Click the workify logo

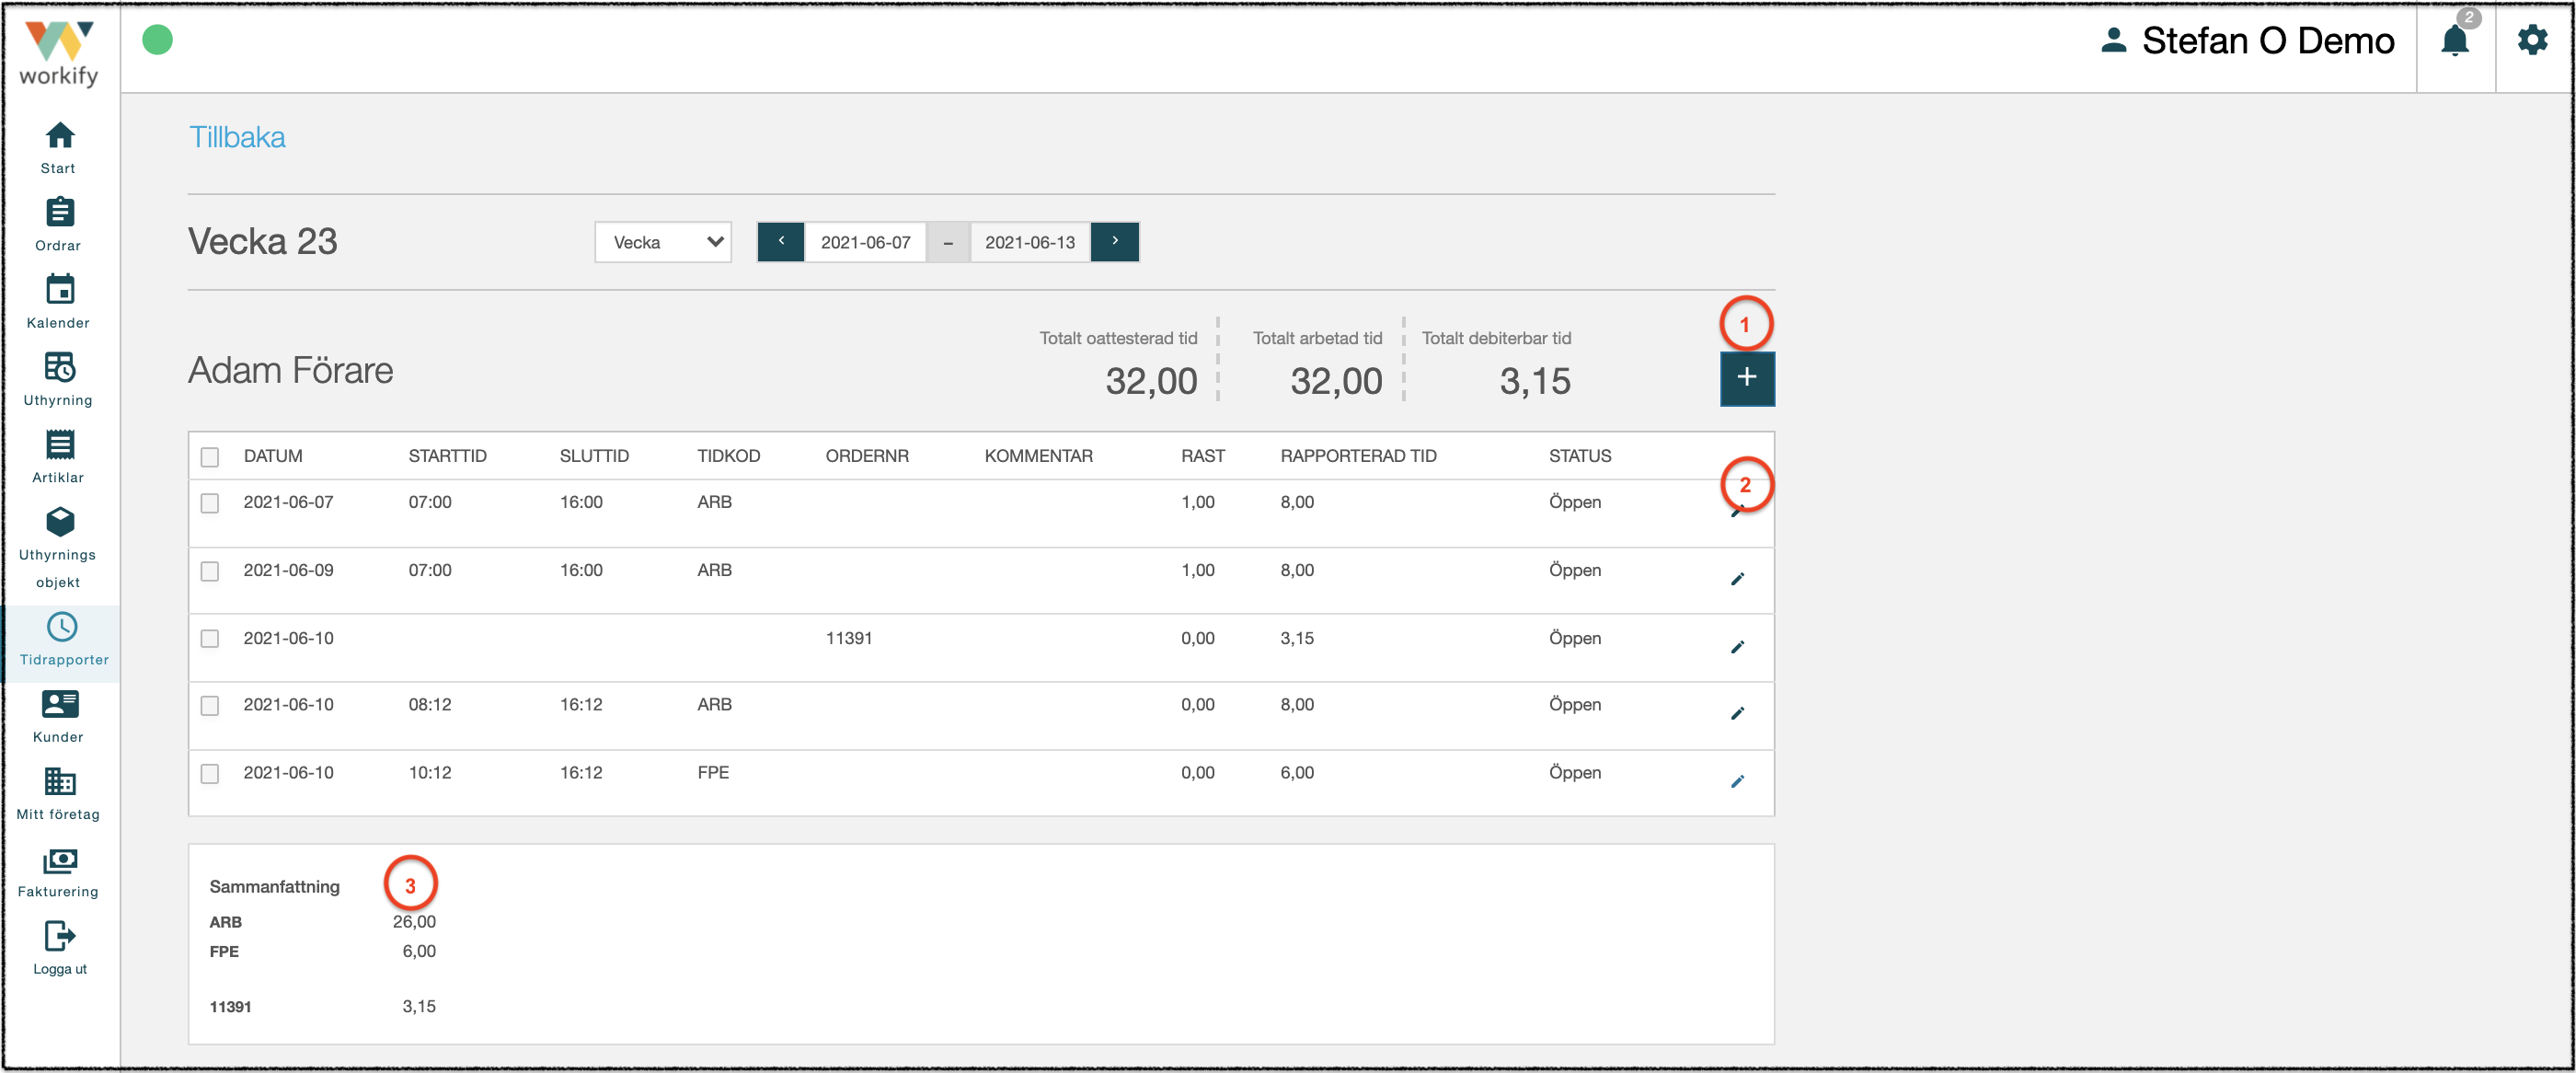click(59, 53)
